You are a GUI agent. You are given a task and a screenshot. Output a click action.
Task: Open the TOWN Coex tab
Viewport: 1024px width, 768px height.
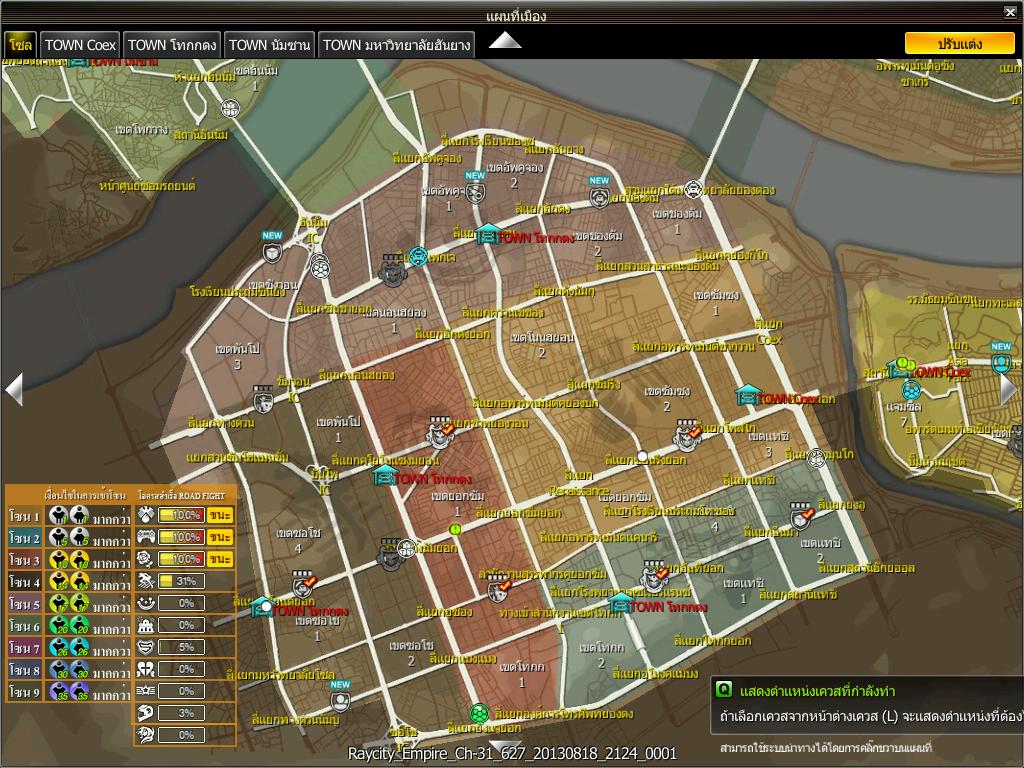point(80,45)
